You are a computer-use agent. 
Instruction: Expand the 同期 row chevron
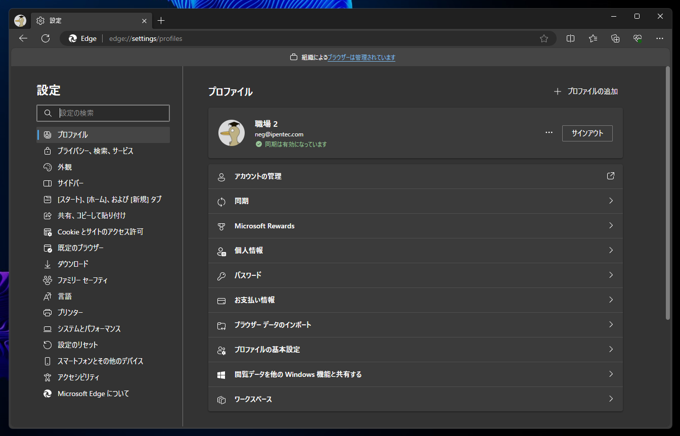tap(611, 201)
